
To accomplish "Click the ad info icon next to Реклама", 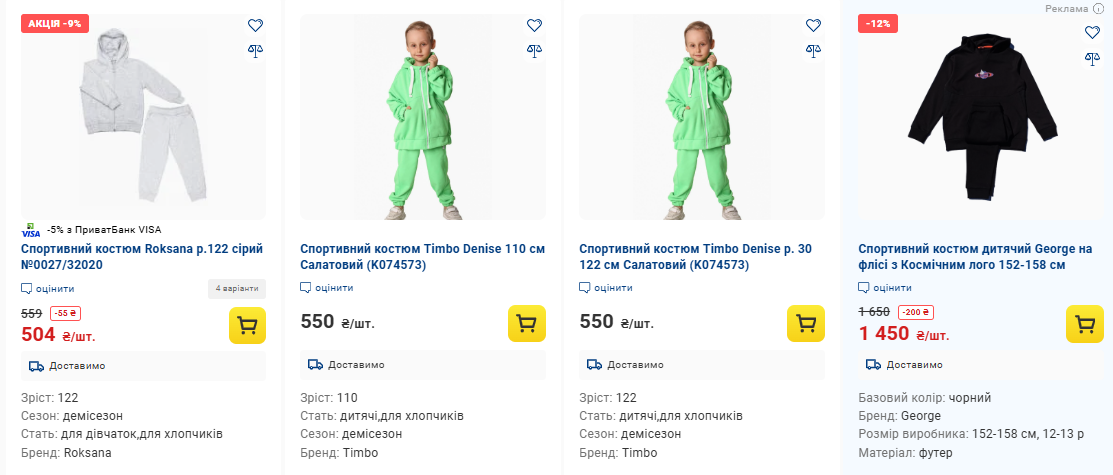I will point(1098,8).
